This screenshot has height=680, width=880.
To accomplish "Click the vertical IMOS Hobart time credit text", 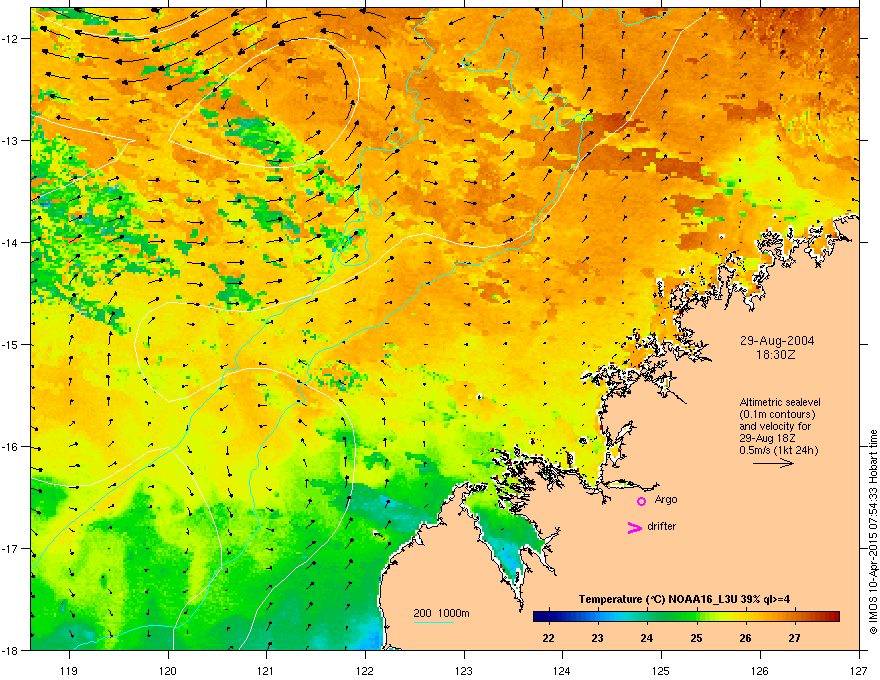I will (873, 532).
